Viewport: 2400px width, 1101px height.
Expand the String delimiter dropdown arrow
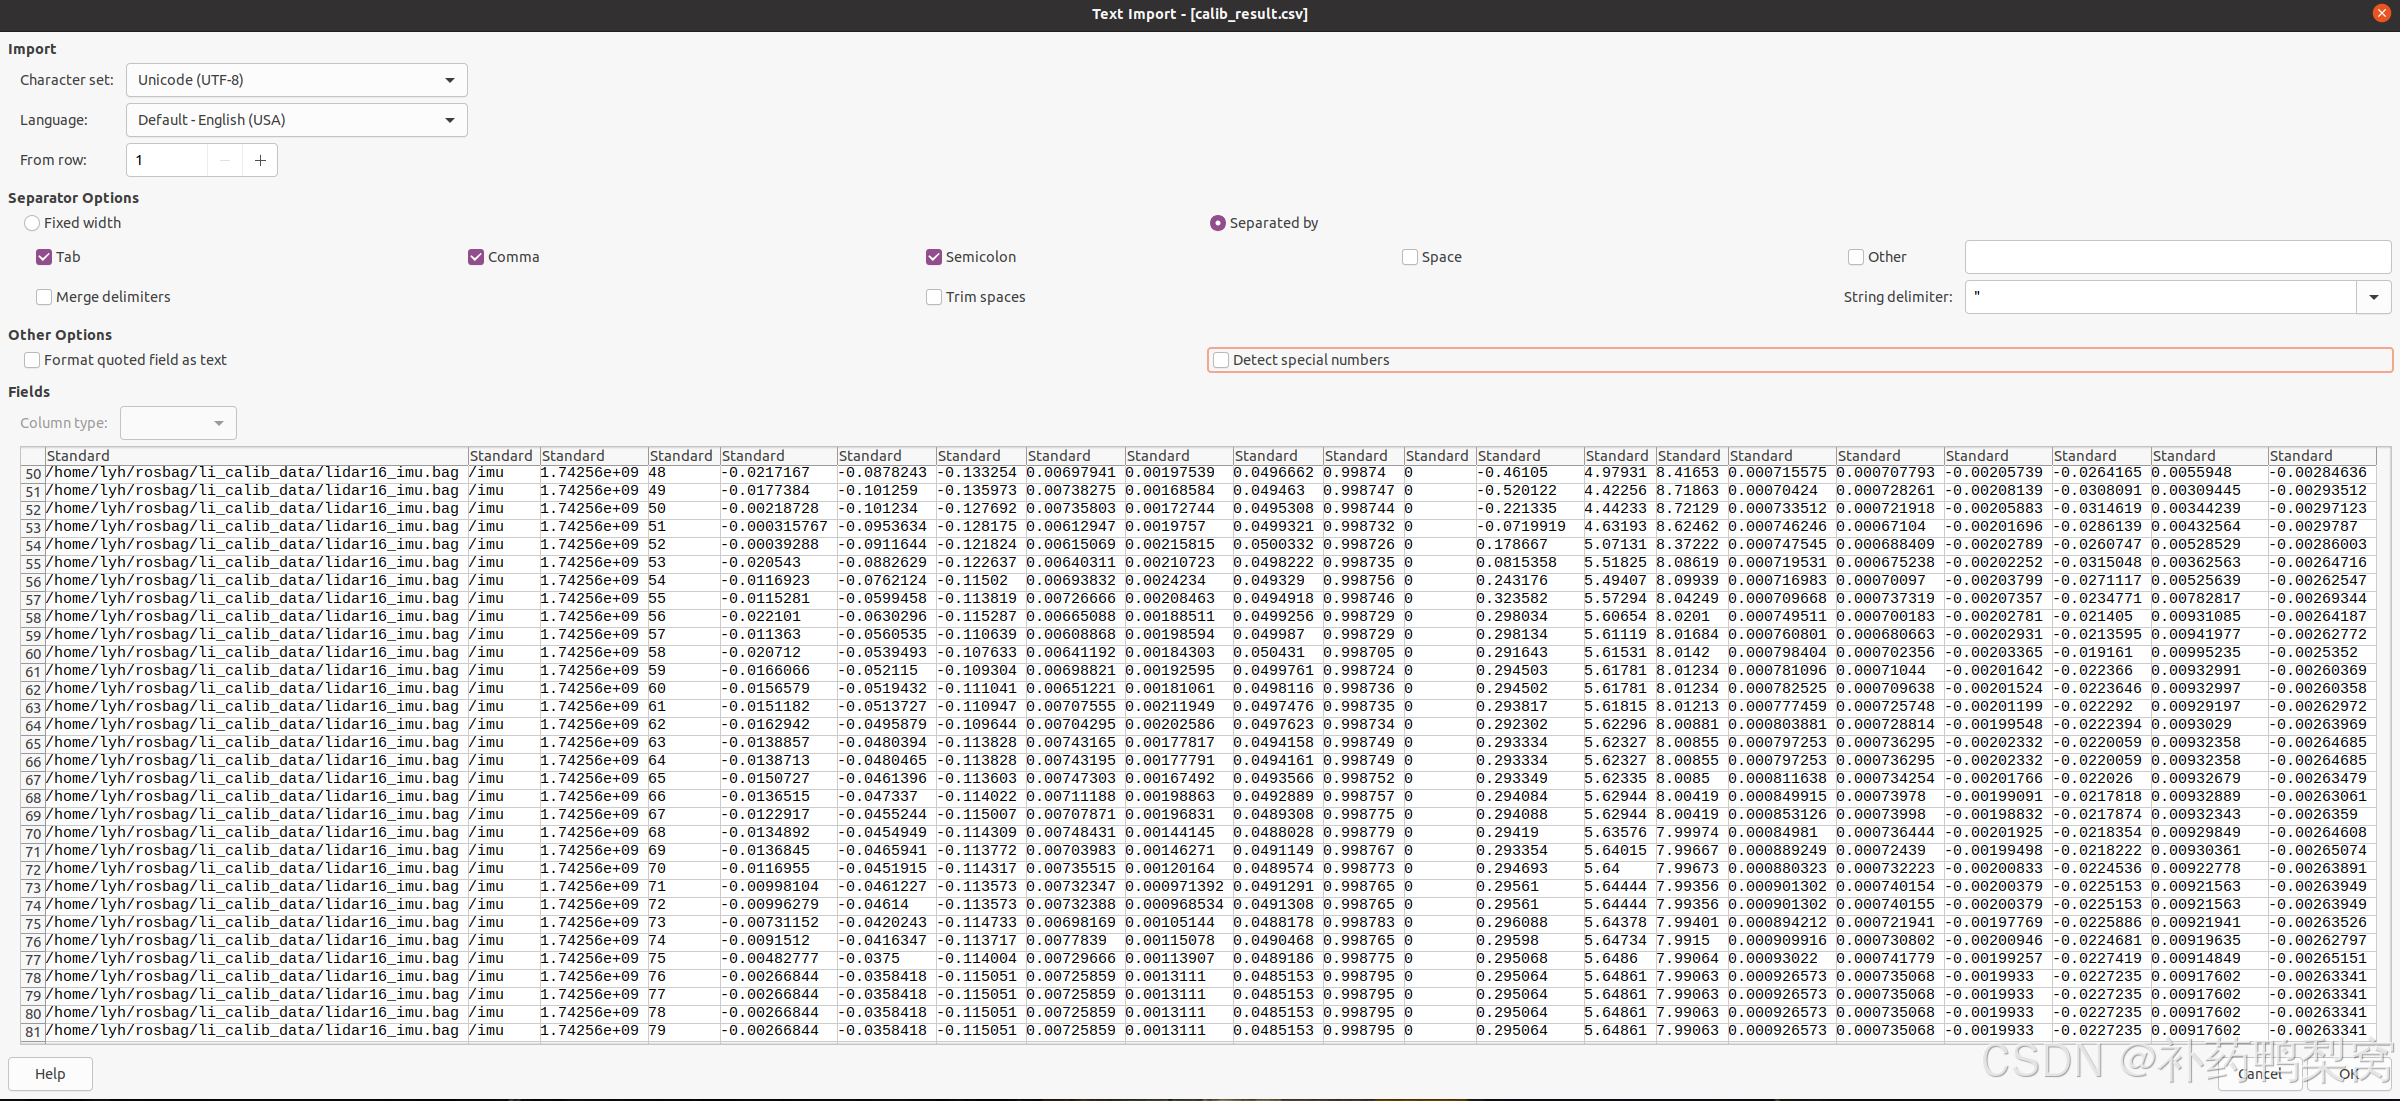point(2374,297)
